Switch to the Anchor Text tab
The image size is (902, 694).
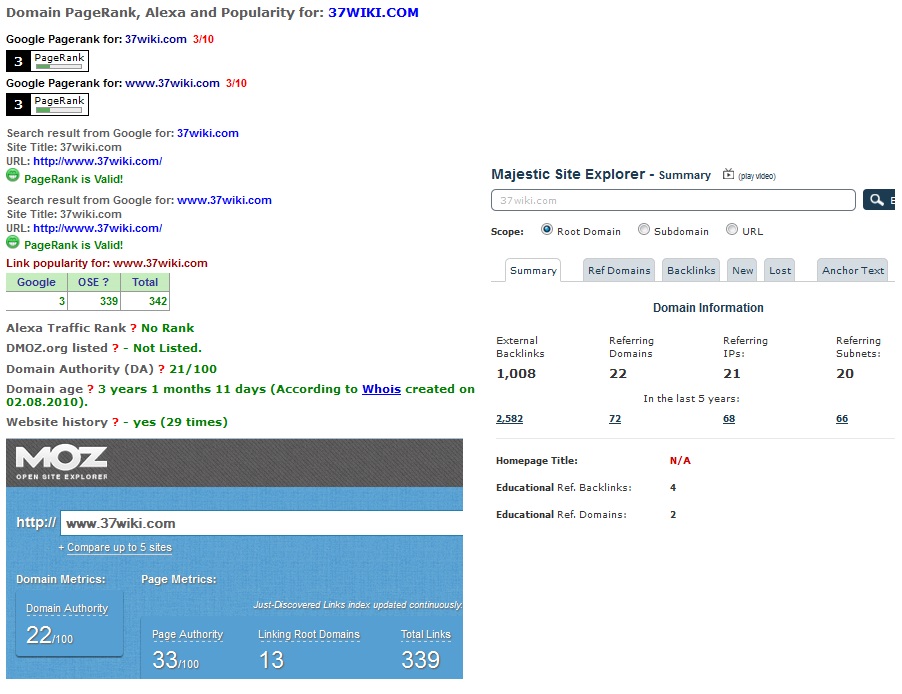tap(853, 270)
